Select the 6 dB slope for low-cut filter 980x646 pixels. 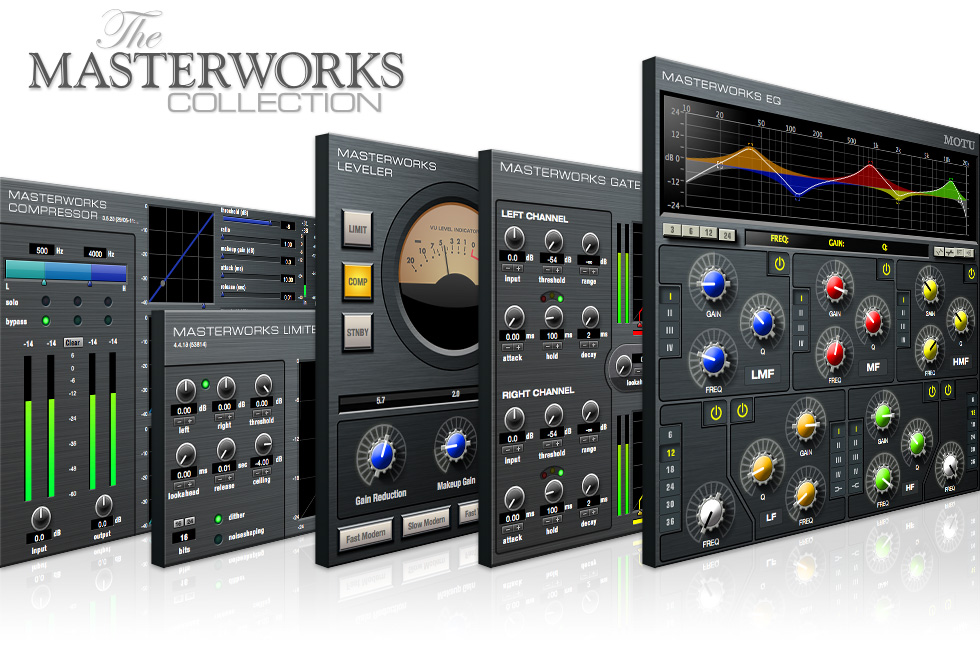point(670,435)
